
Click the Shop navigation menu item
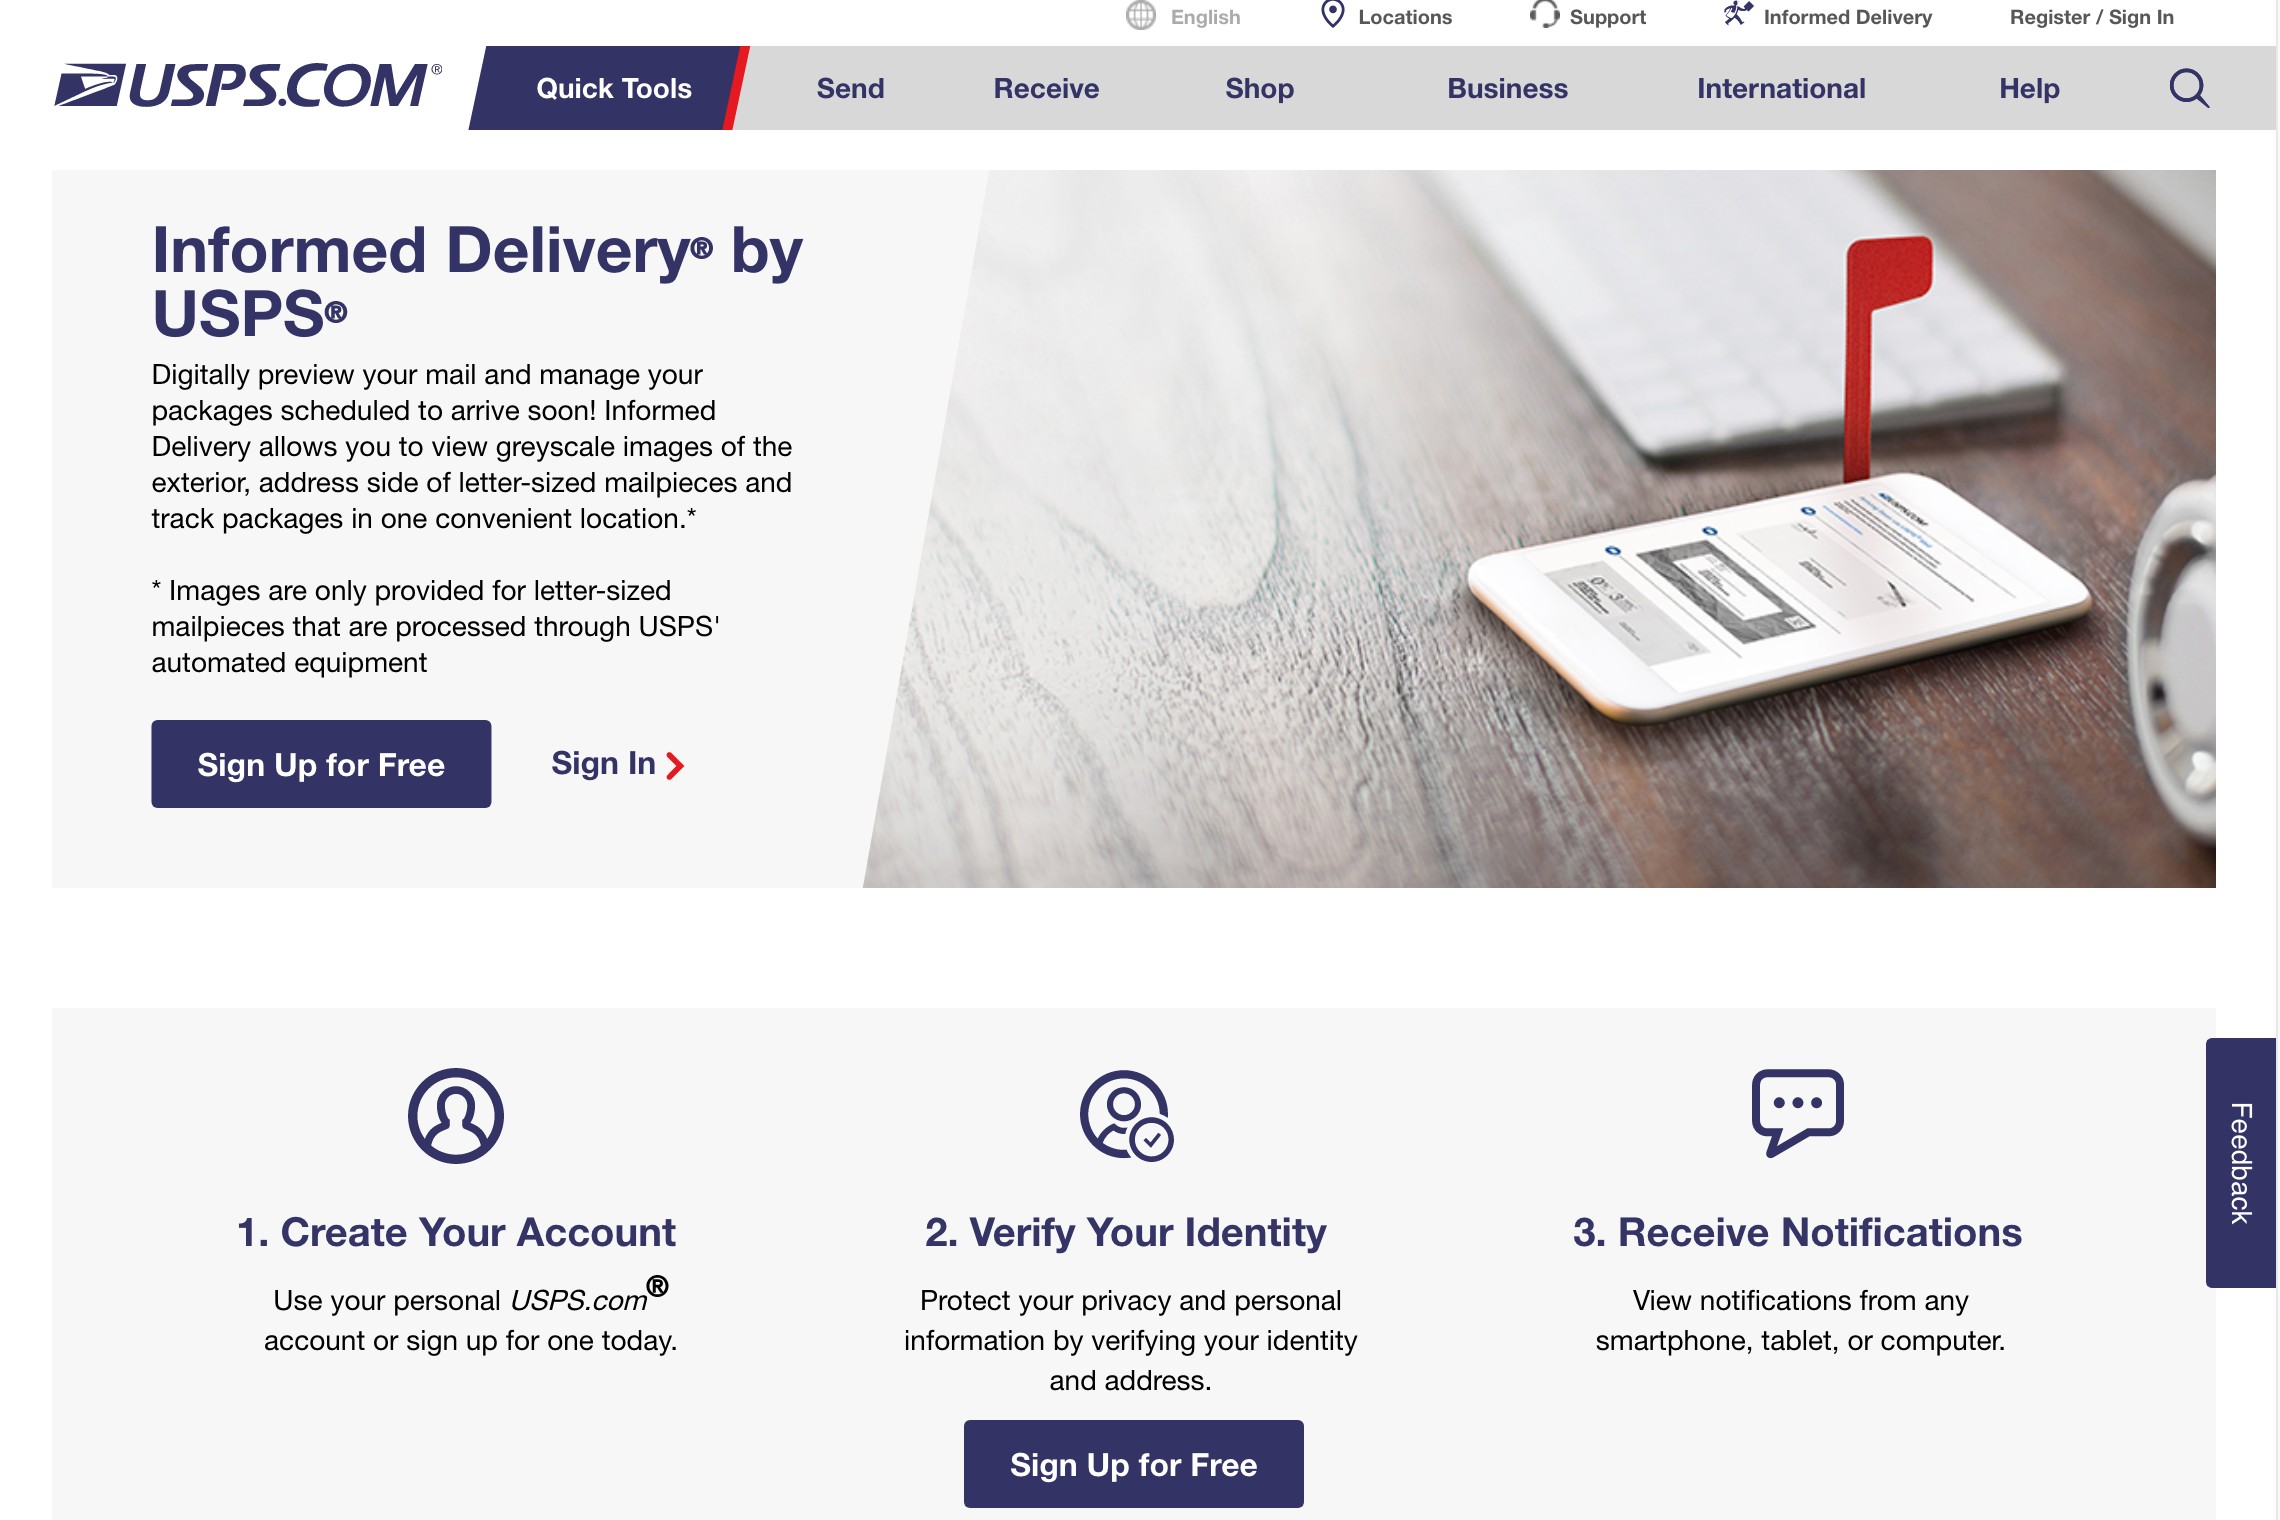coord(1259,88)
